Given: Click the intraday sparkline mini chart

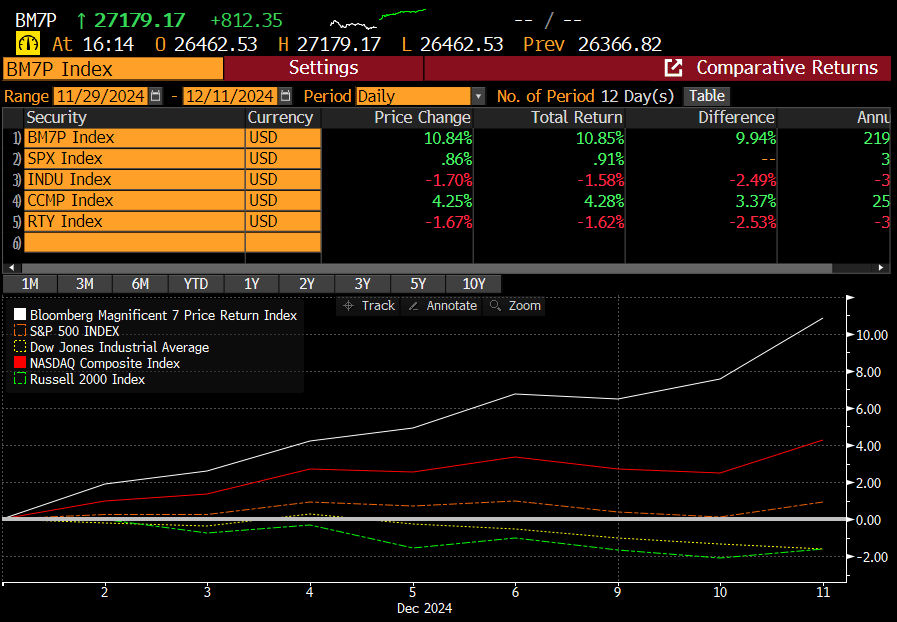Looking at the screenshot, I should pos(378,19).
